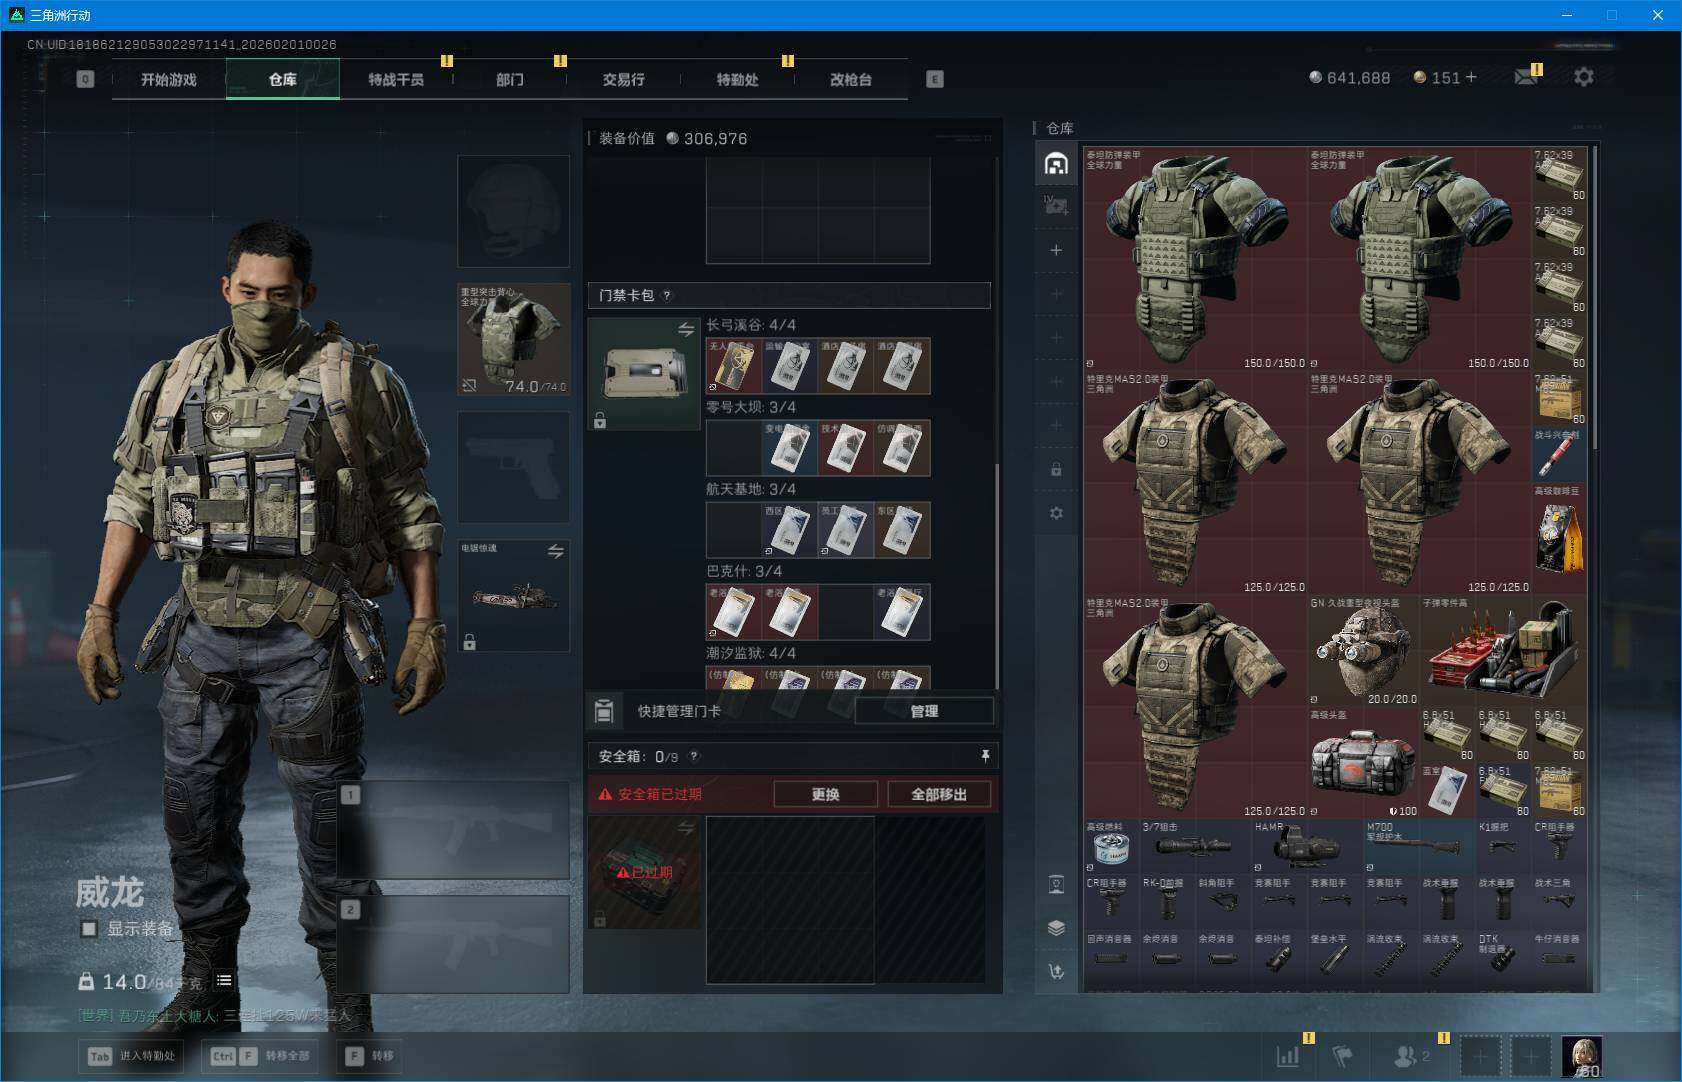Open the 改枪台 tab

[851, 79]
